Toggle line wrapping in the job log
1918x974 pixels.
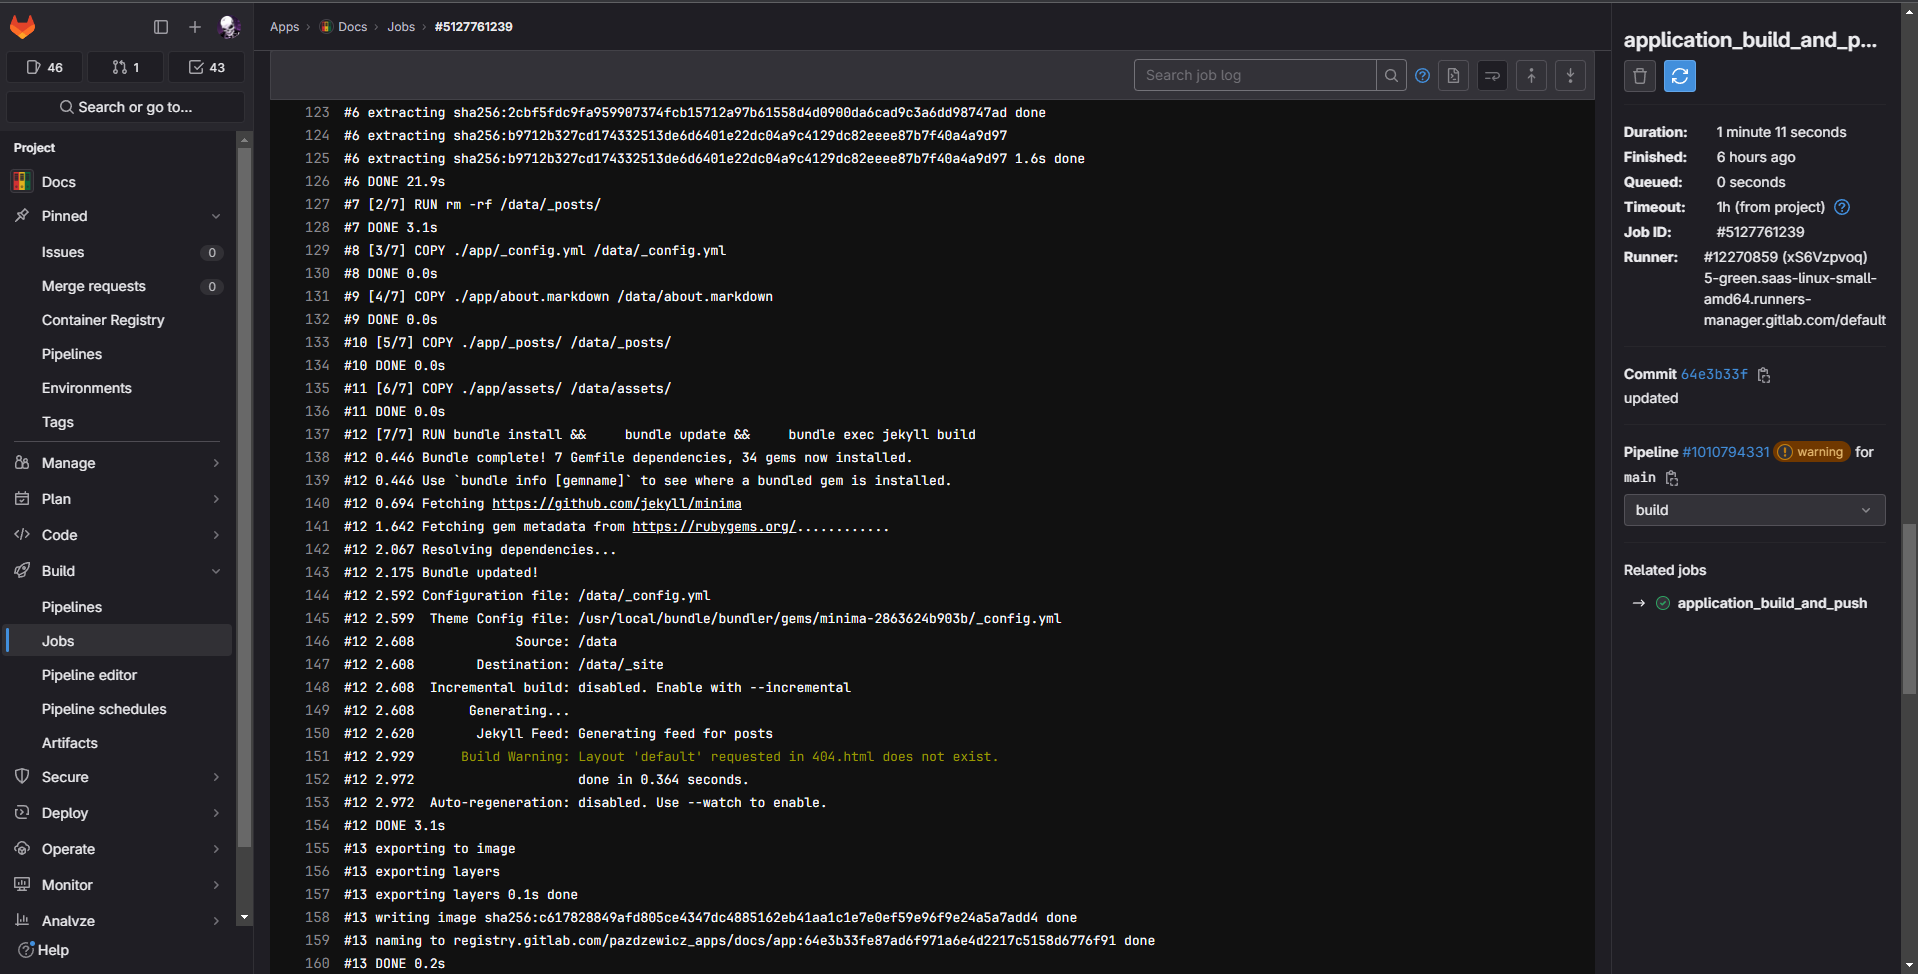click(1492, 75)
